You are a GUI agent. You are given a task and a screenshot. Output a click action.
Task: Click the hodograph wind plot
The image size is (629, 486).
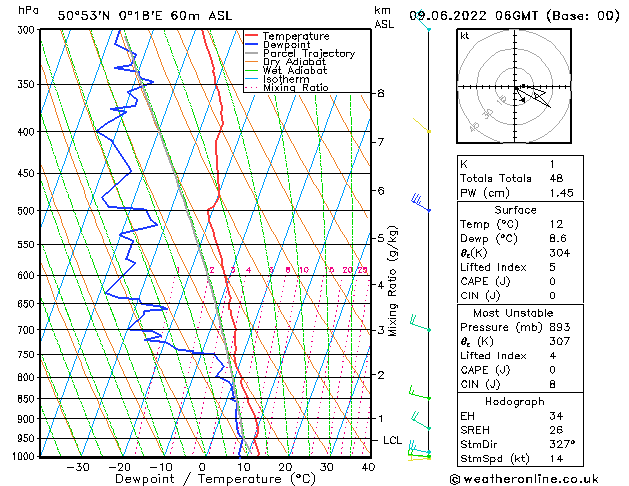point(514,86)
